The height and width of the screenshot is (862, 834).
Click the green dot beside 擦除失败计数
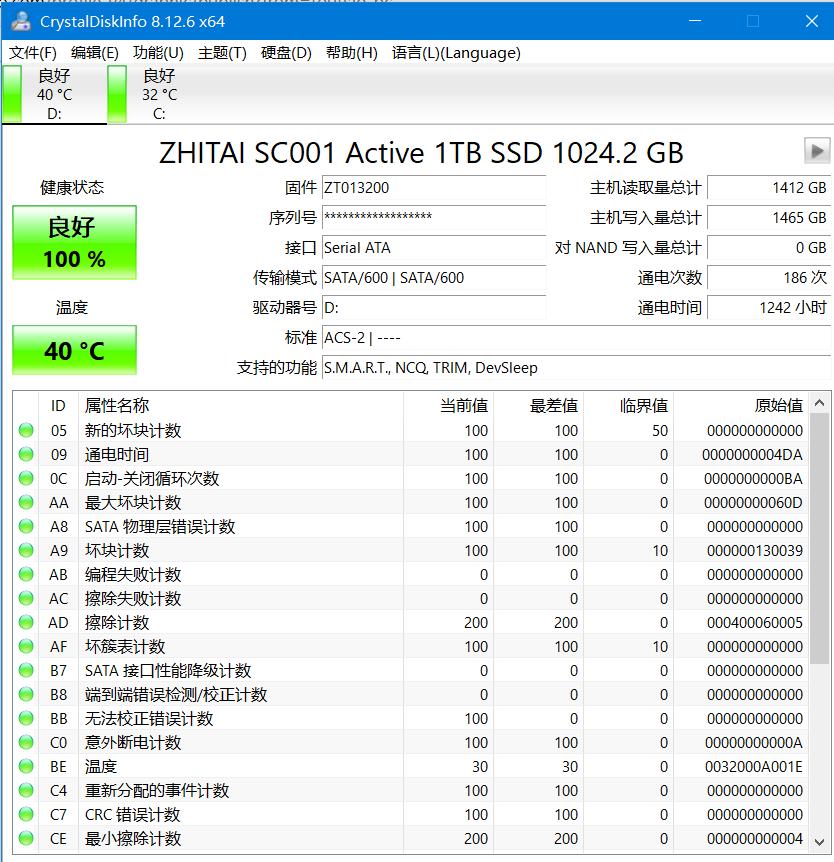point(28,599)
